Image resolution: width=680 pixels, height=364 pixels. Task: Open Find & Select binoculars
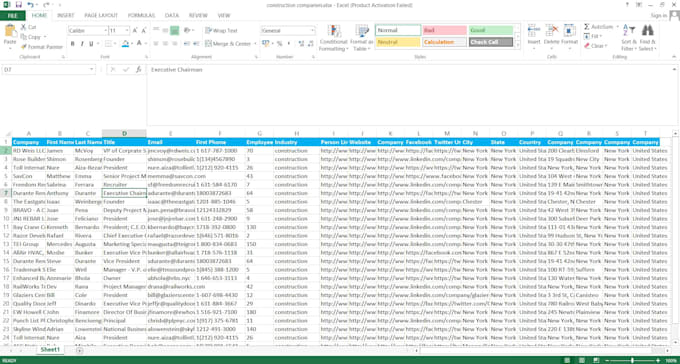[647, 37]
